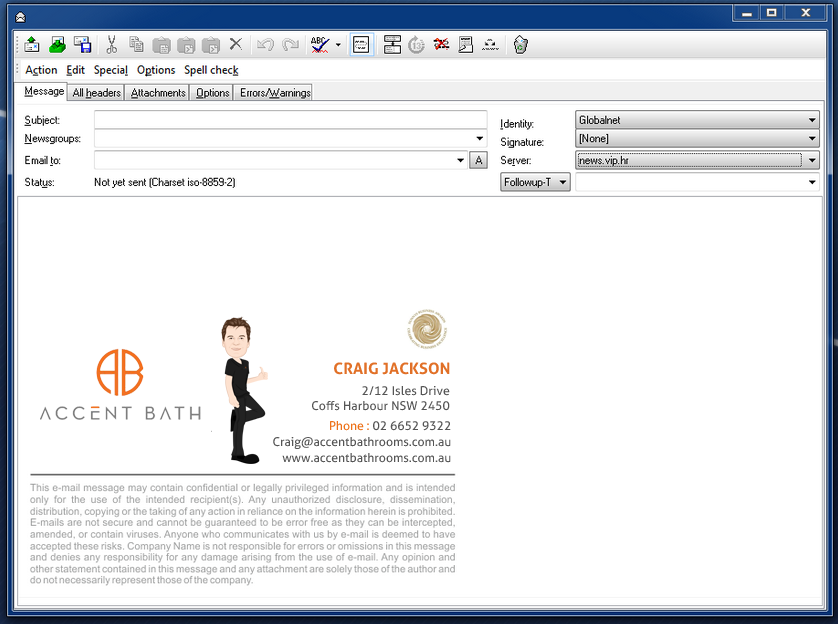Open the Special menu
The height and width of the screenshot is (624, 838).
coord(111,70)
